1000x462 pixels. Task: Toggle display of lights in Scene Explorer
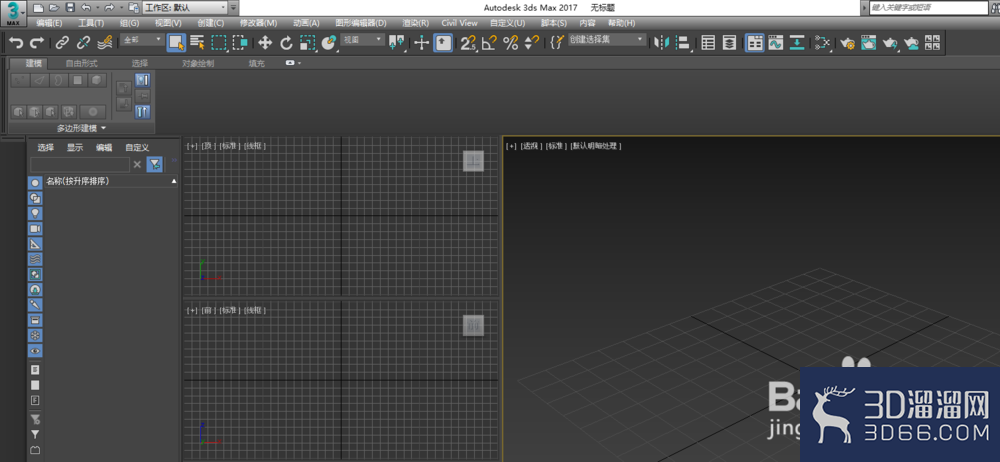coord(35,213)
